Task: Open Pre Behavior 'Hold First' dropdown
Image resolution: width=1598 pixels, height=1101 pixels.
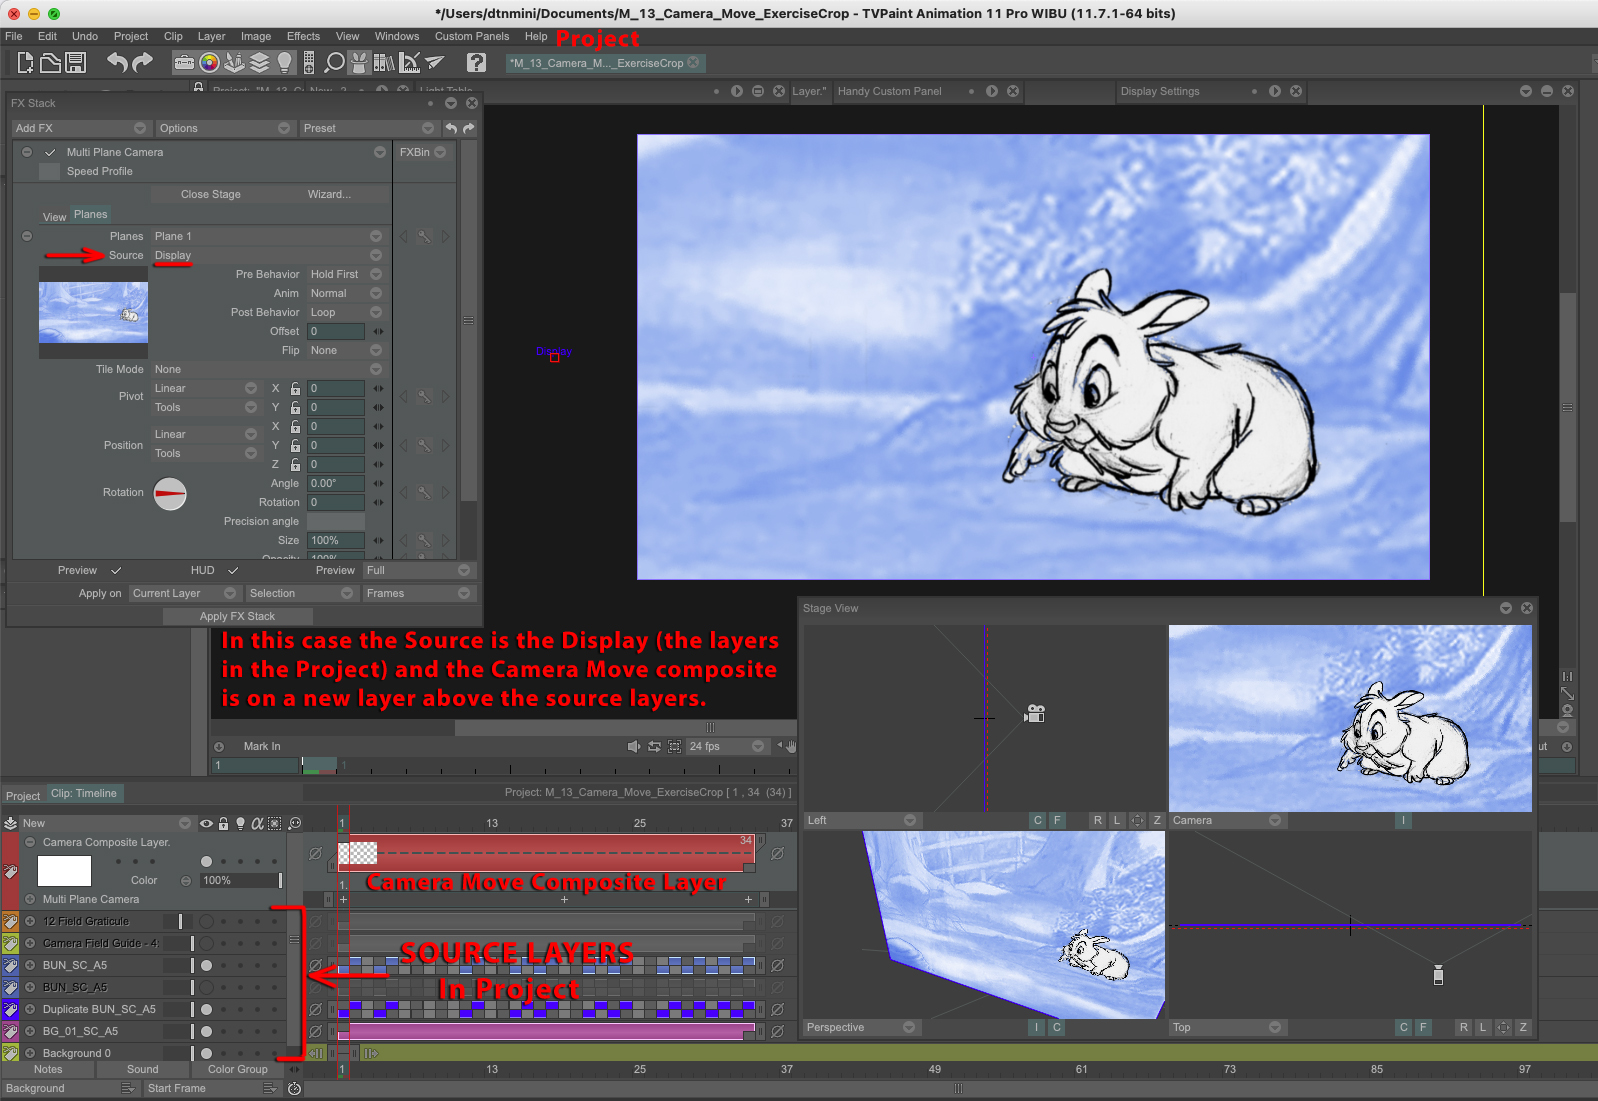Action: [346, 274]
